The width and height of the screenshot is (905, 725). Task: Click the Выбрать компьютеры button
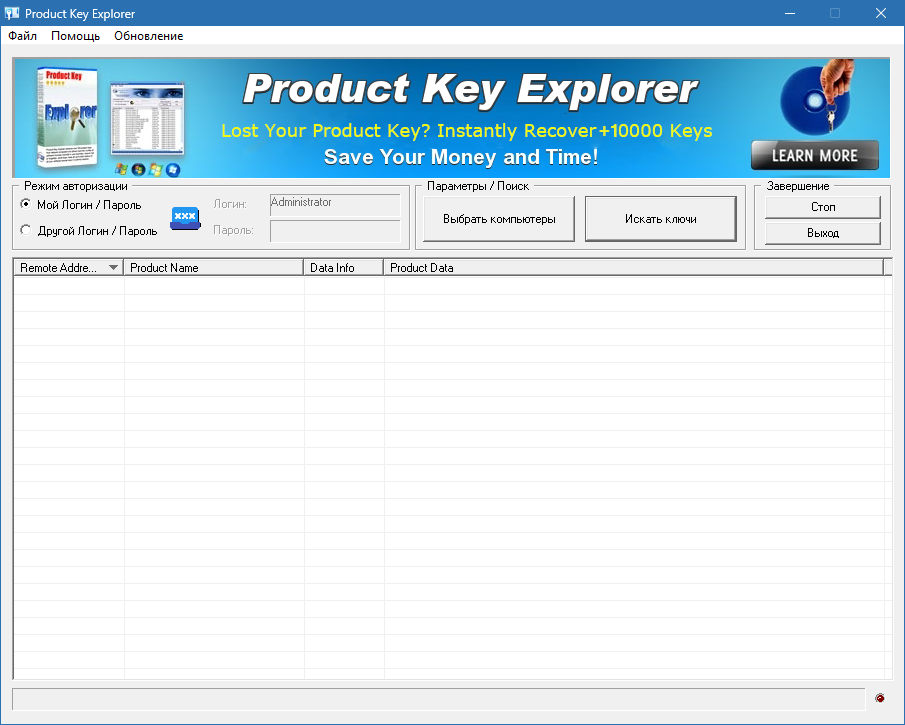click(x=499, y=219)
